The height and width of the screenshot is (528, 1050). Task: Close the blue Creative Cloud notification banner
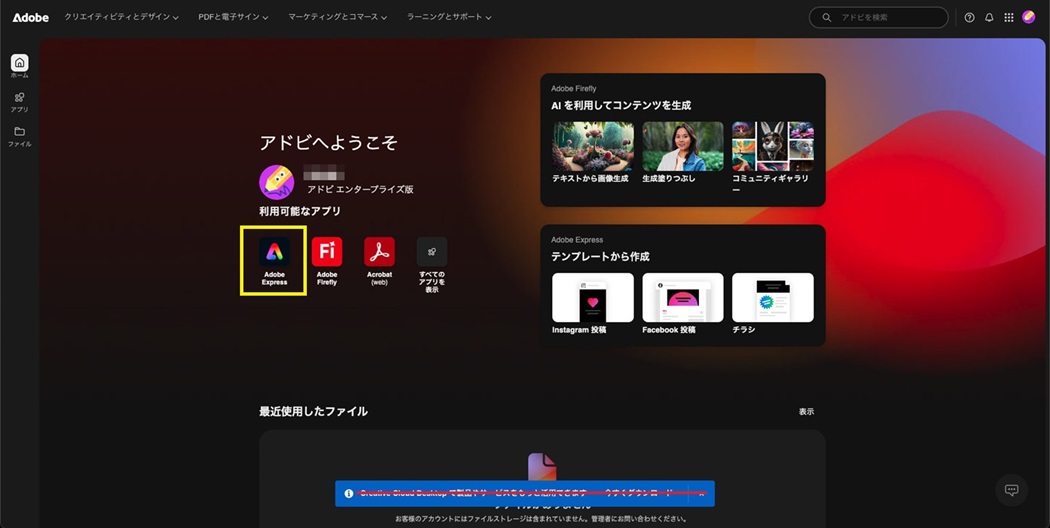[702, 494]
